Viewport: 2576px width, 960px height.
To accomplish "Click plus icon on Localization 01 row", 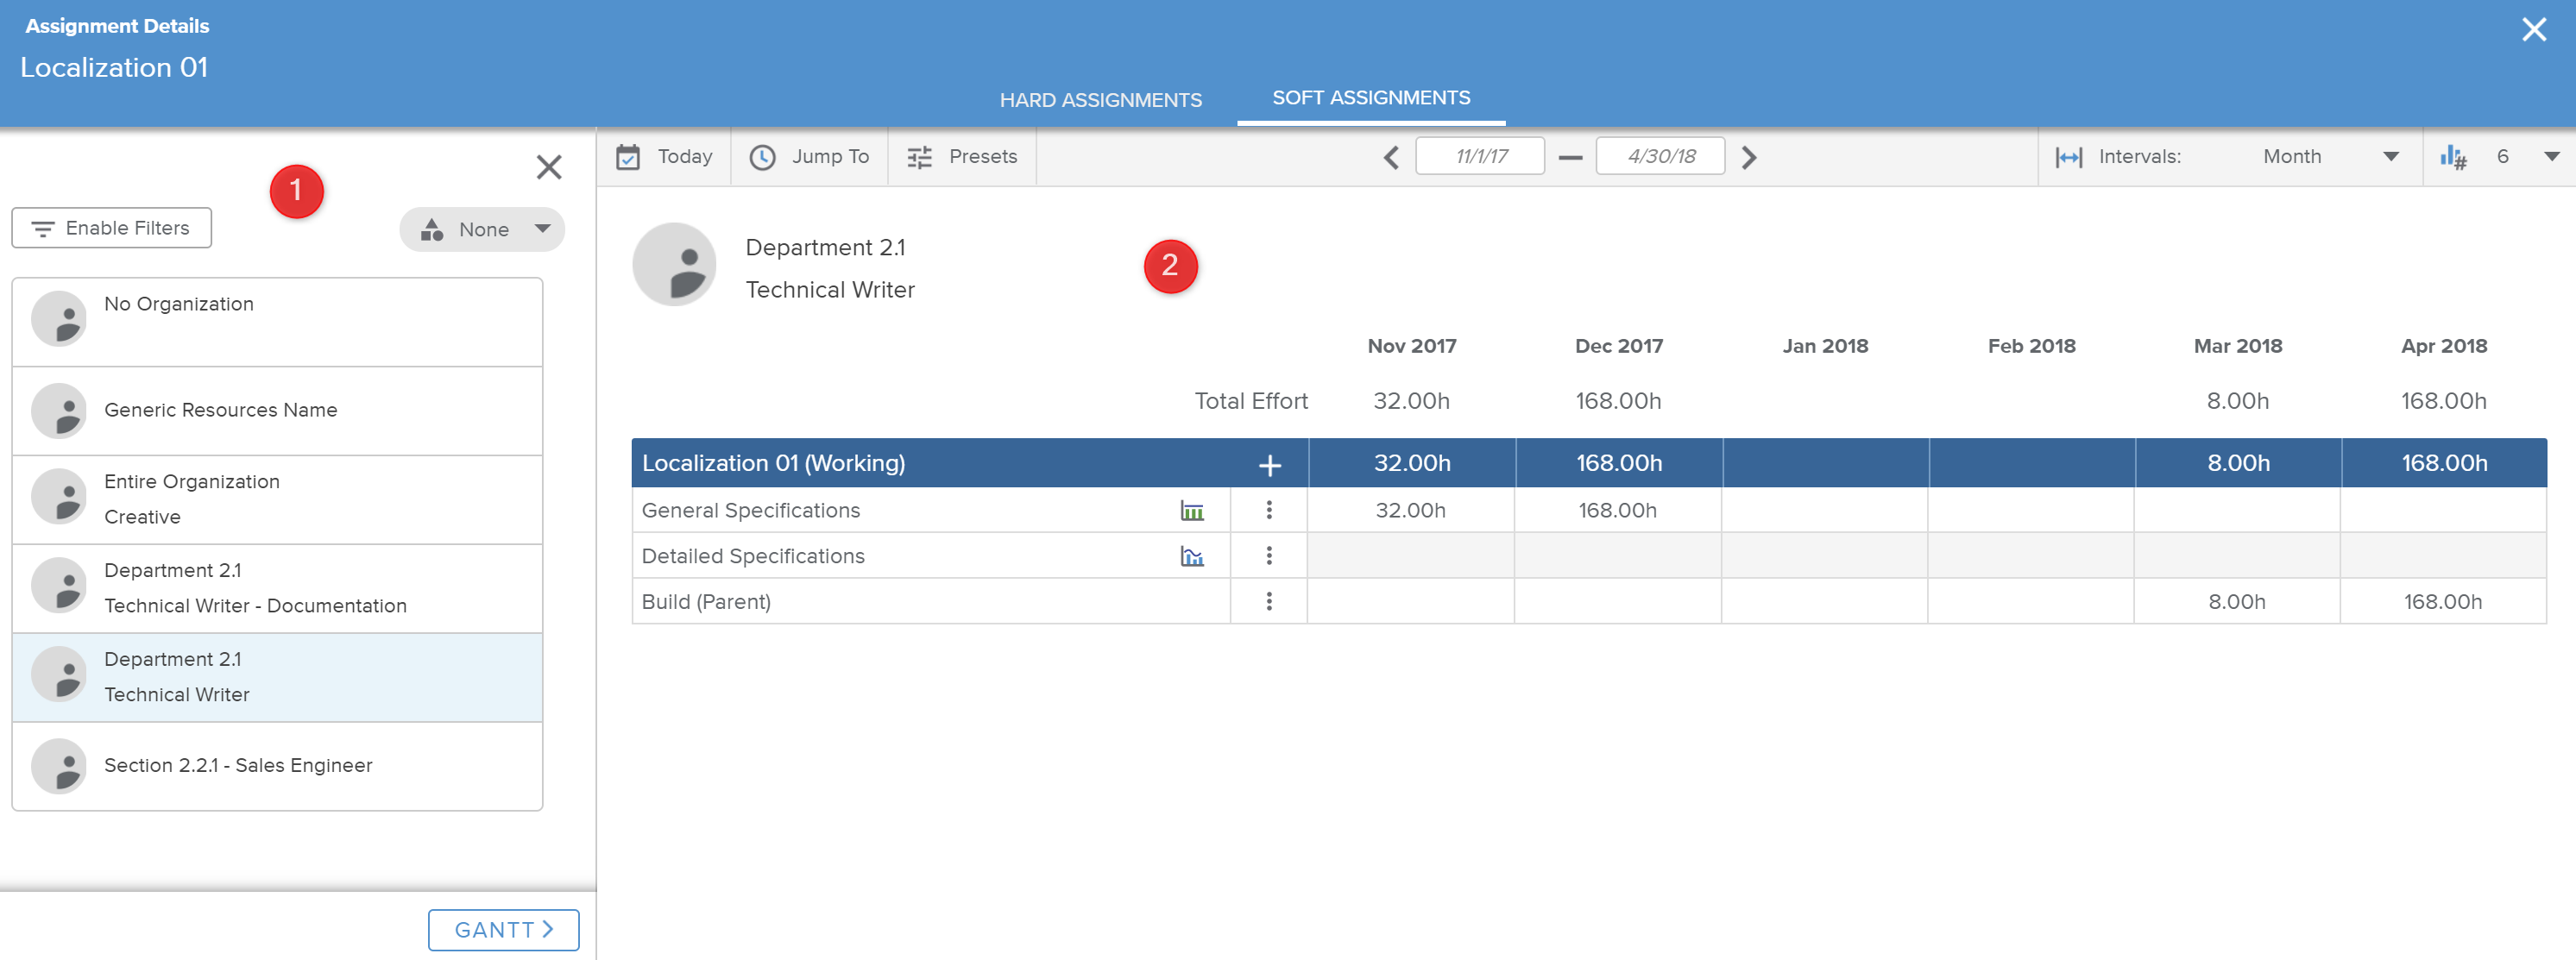I will (x=1269, y=465).
